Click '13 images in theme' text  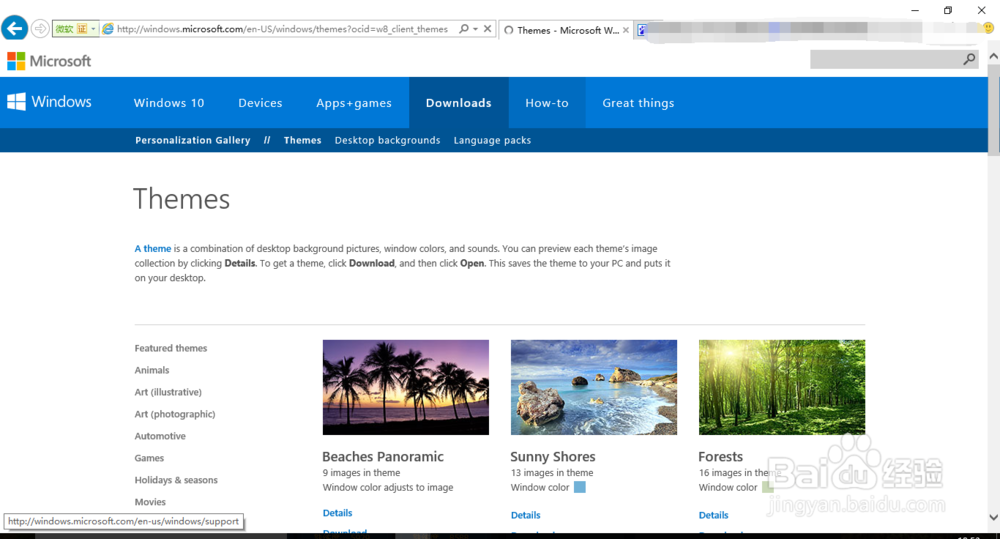pyautogui.click(x=552, y=473)
